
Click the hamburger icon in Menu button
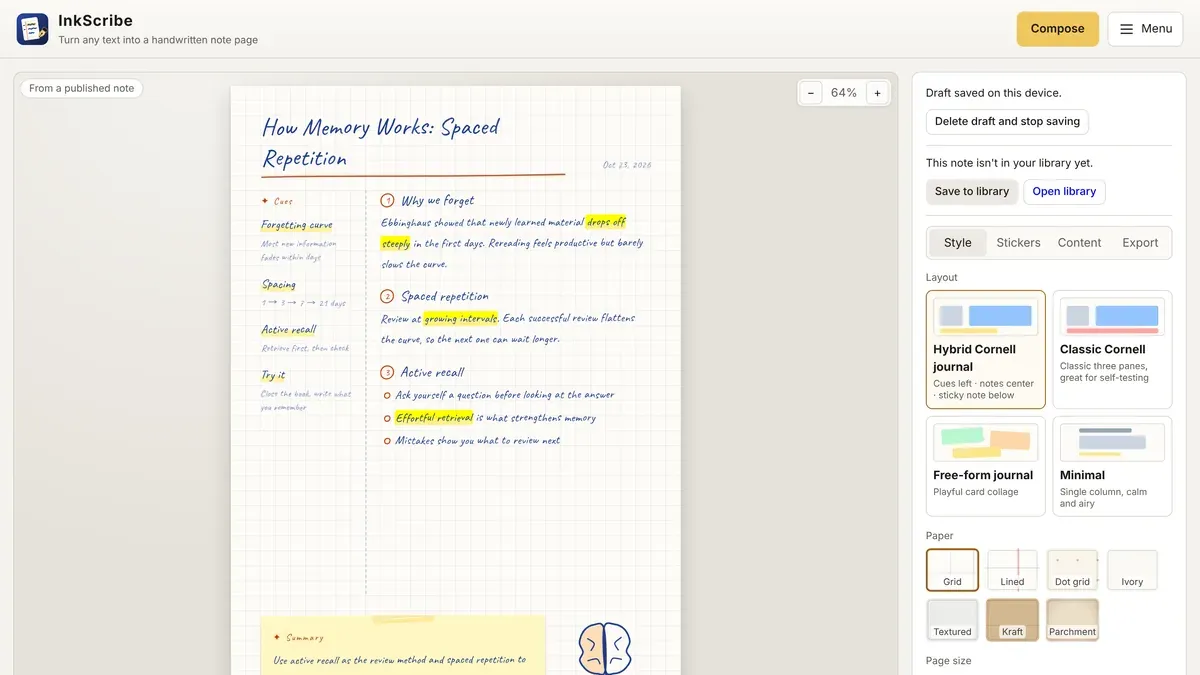coord(1126,29)
